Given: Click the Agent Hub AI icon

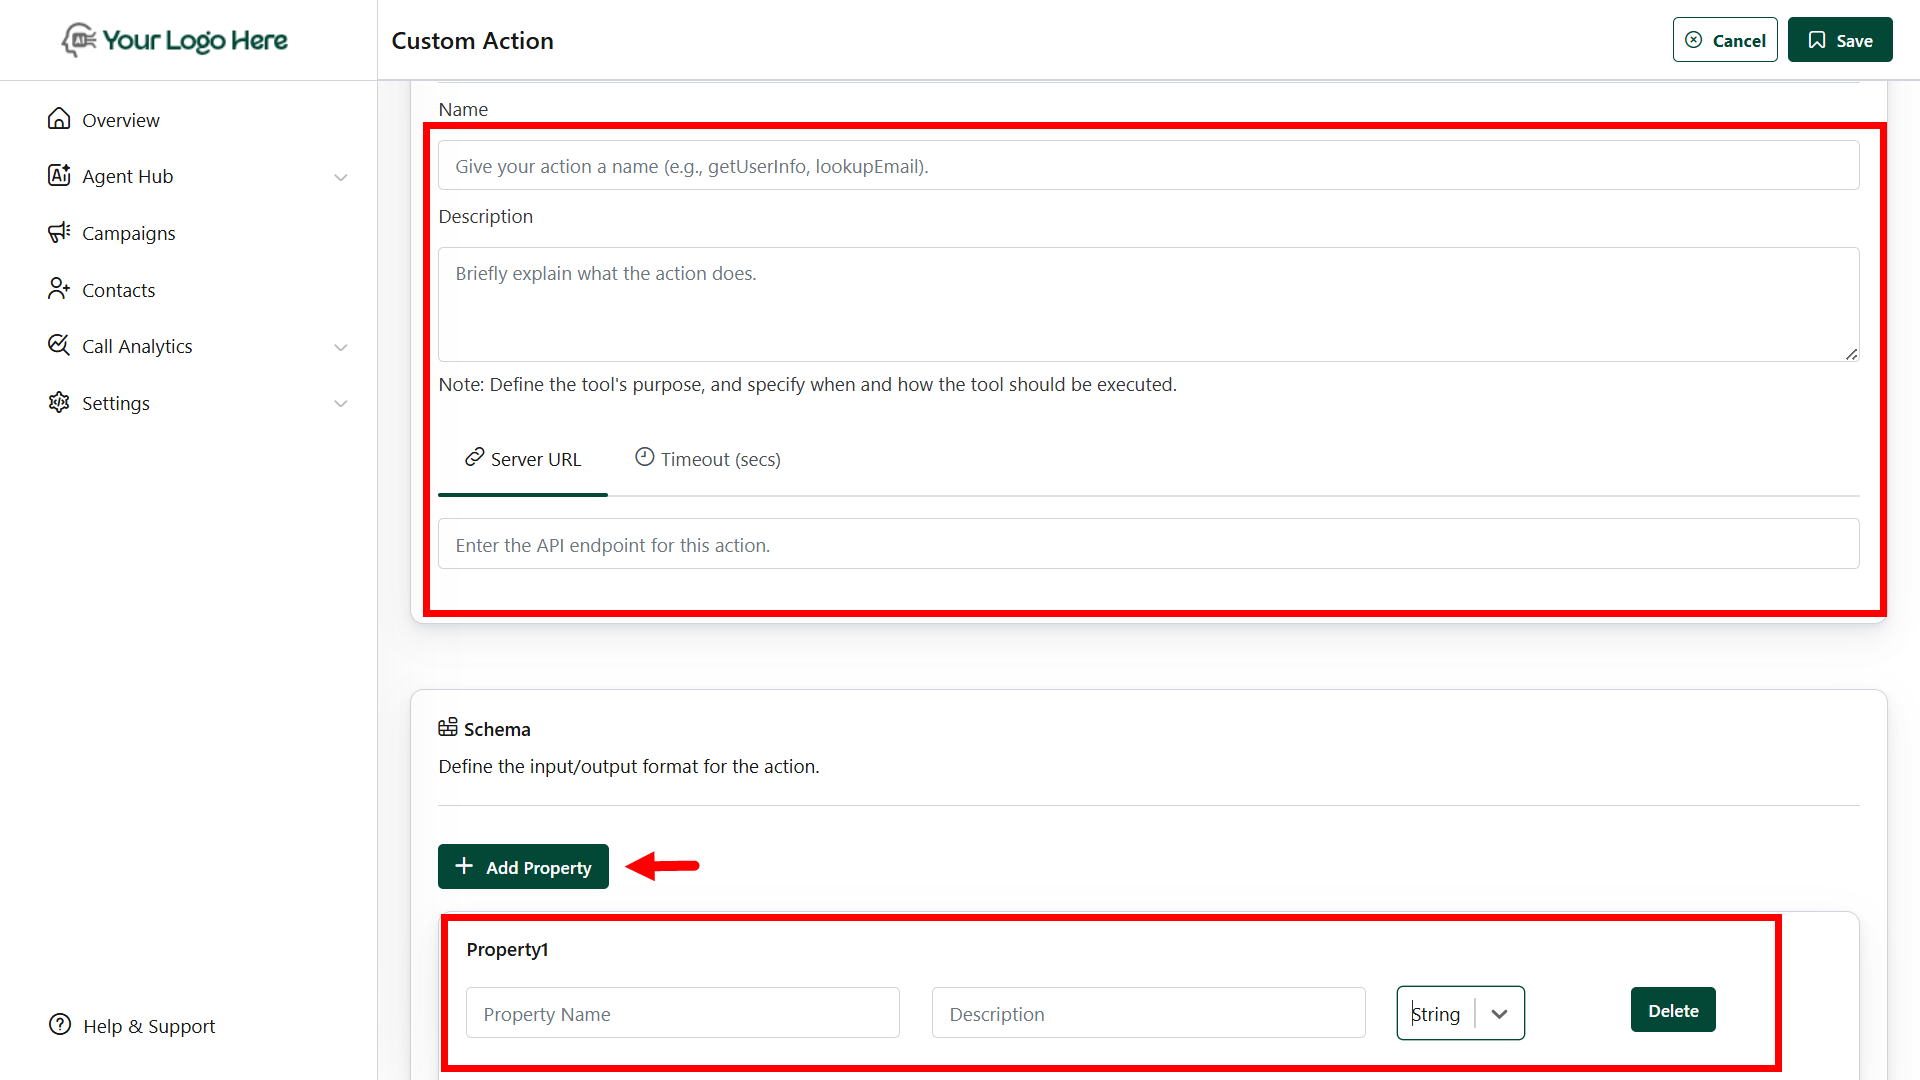Looking at the screenshot, I should click(x=59, y=175).
